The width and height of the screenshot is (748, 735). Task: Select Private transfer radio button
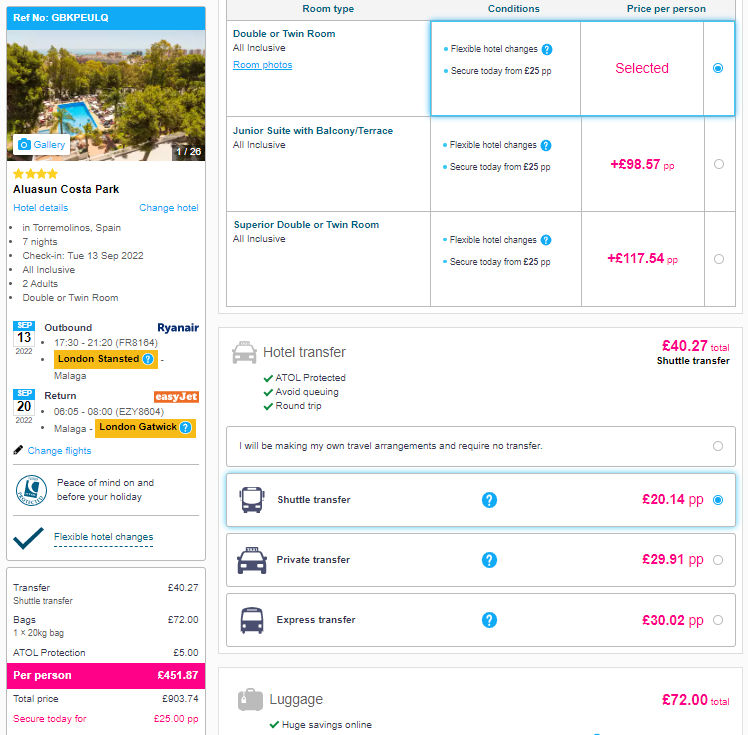click(718, 560)
